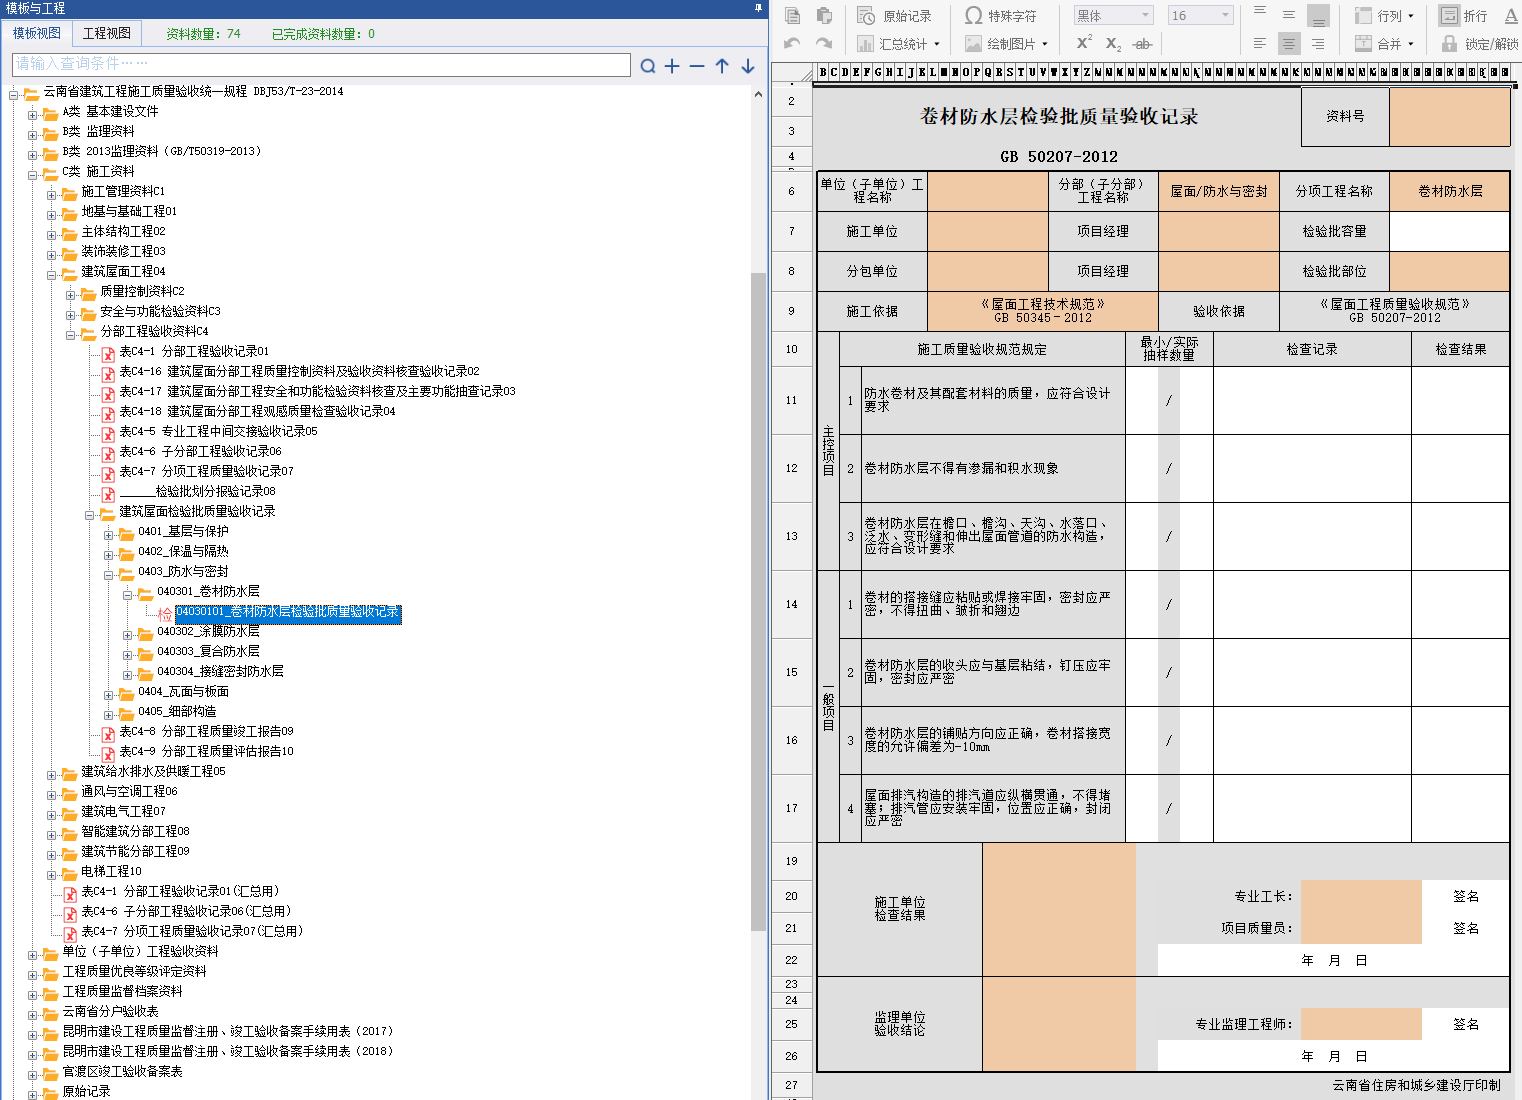Screen dimensions: 1522x1100
Task: Select 0405_细部构造 folder
Action: tap(177, 711)
